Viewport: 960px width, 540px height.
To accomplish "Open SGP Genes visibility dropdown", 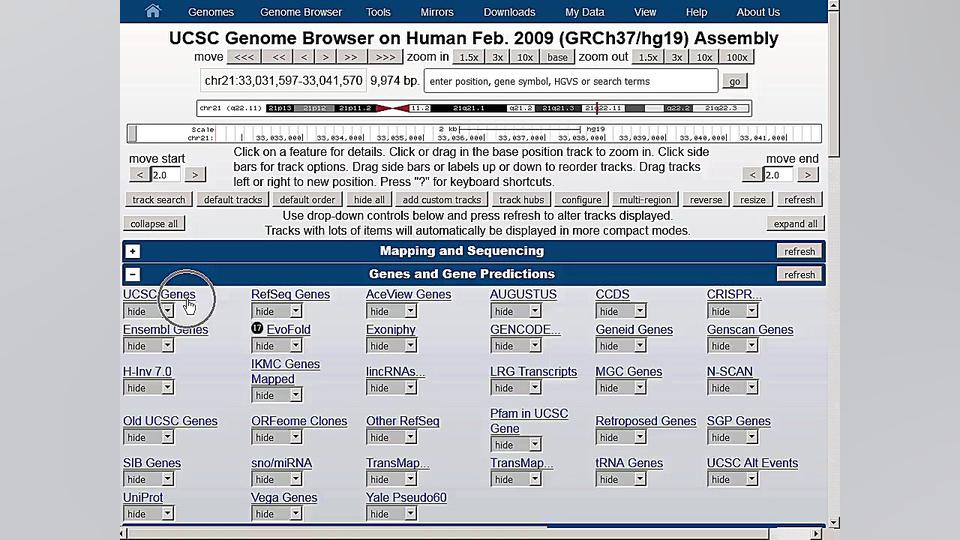I will [x=733, y=437].
